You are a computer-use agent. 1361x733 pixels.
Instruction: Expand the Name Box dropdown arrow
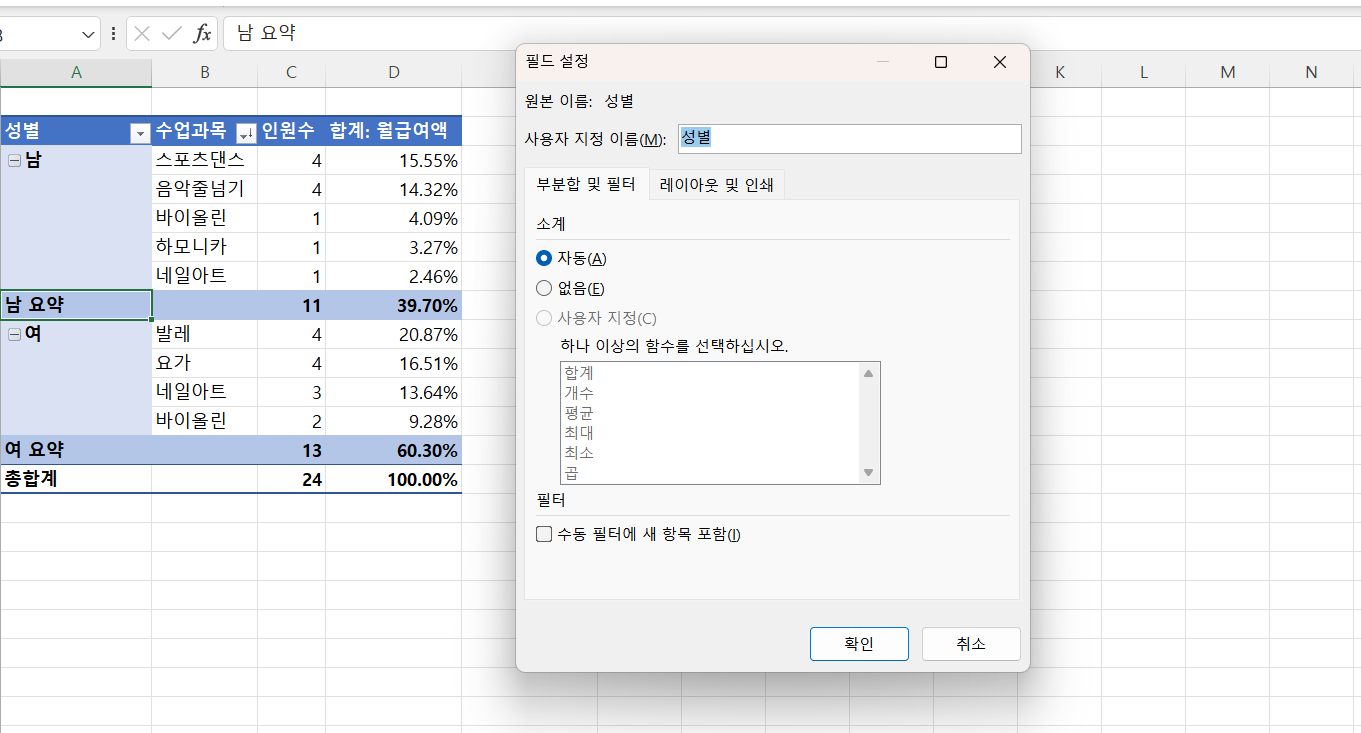87,34
